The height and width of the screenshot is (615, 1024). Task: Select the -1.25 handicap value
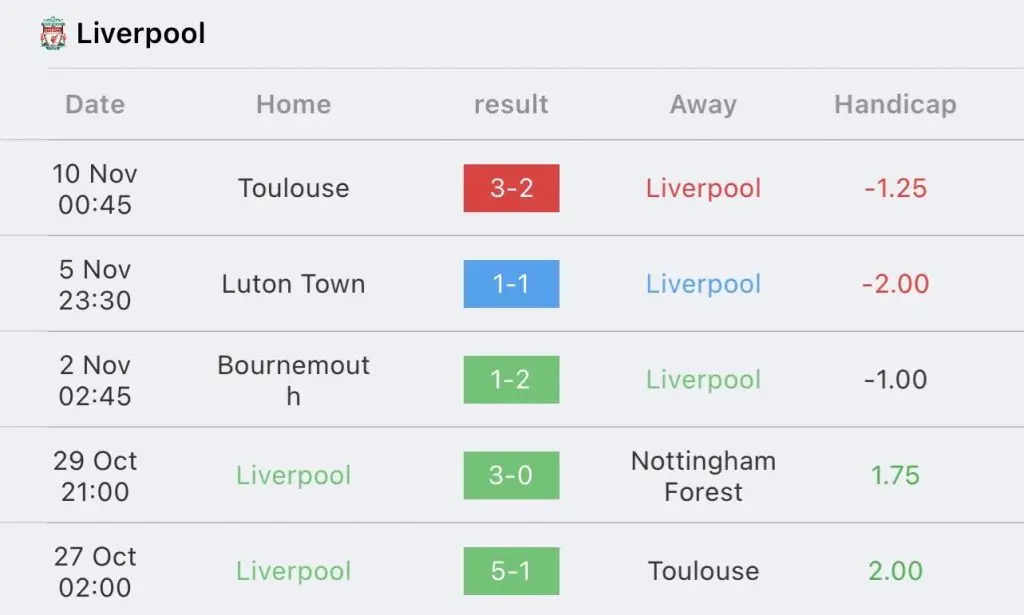coord(895,188)
